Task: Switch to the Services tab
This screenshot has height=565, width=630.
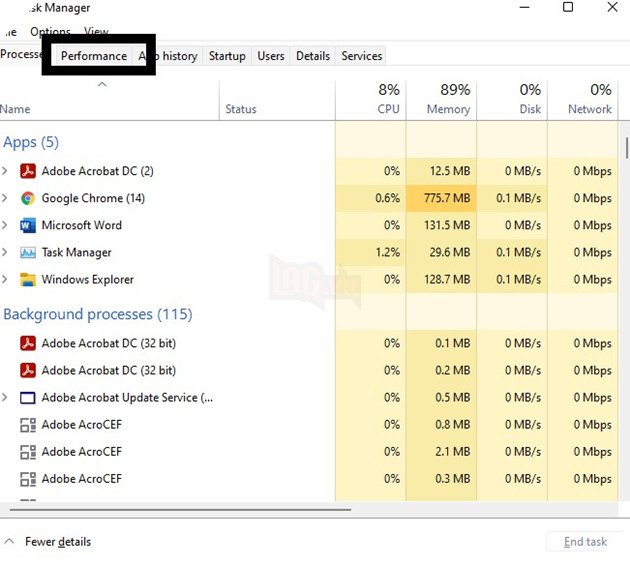Action: coord(362,55)
